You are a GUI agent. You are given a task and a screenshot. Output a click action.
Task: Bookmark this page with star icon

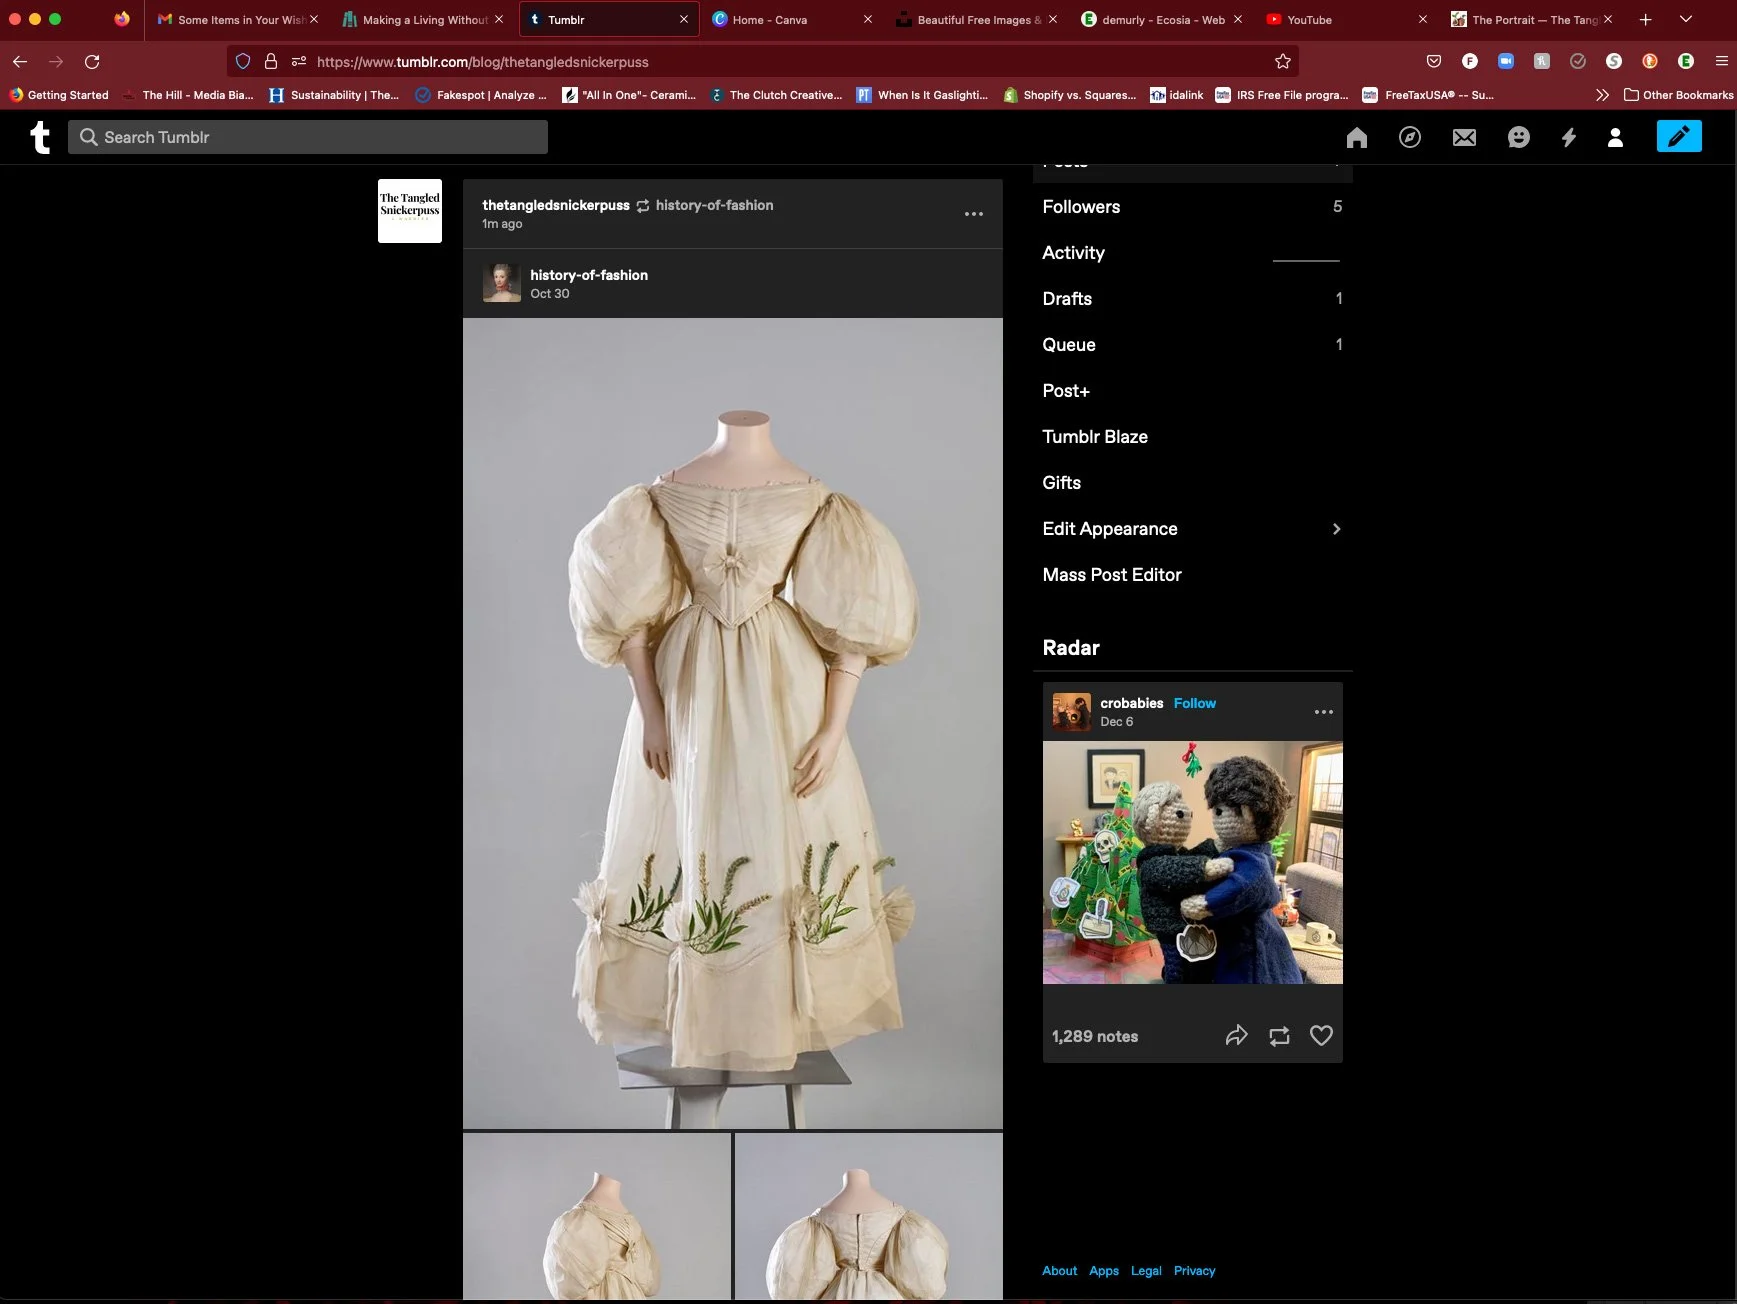(1283, 62)
